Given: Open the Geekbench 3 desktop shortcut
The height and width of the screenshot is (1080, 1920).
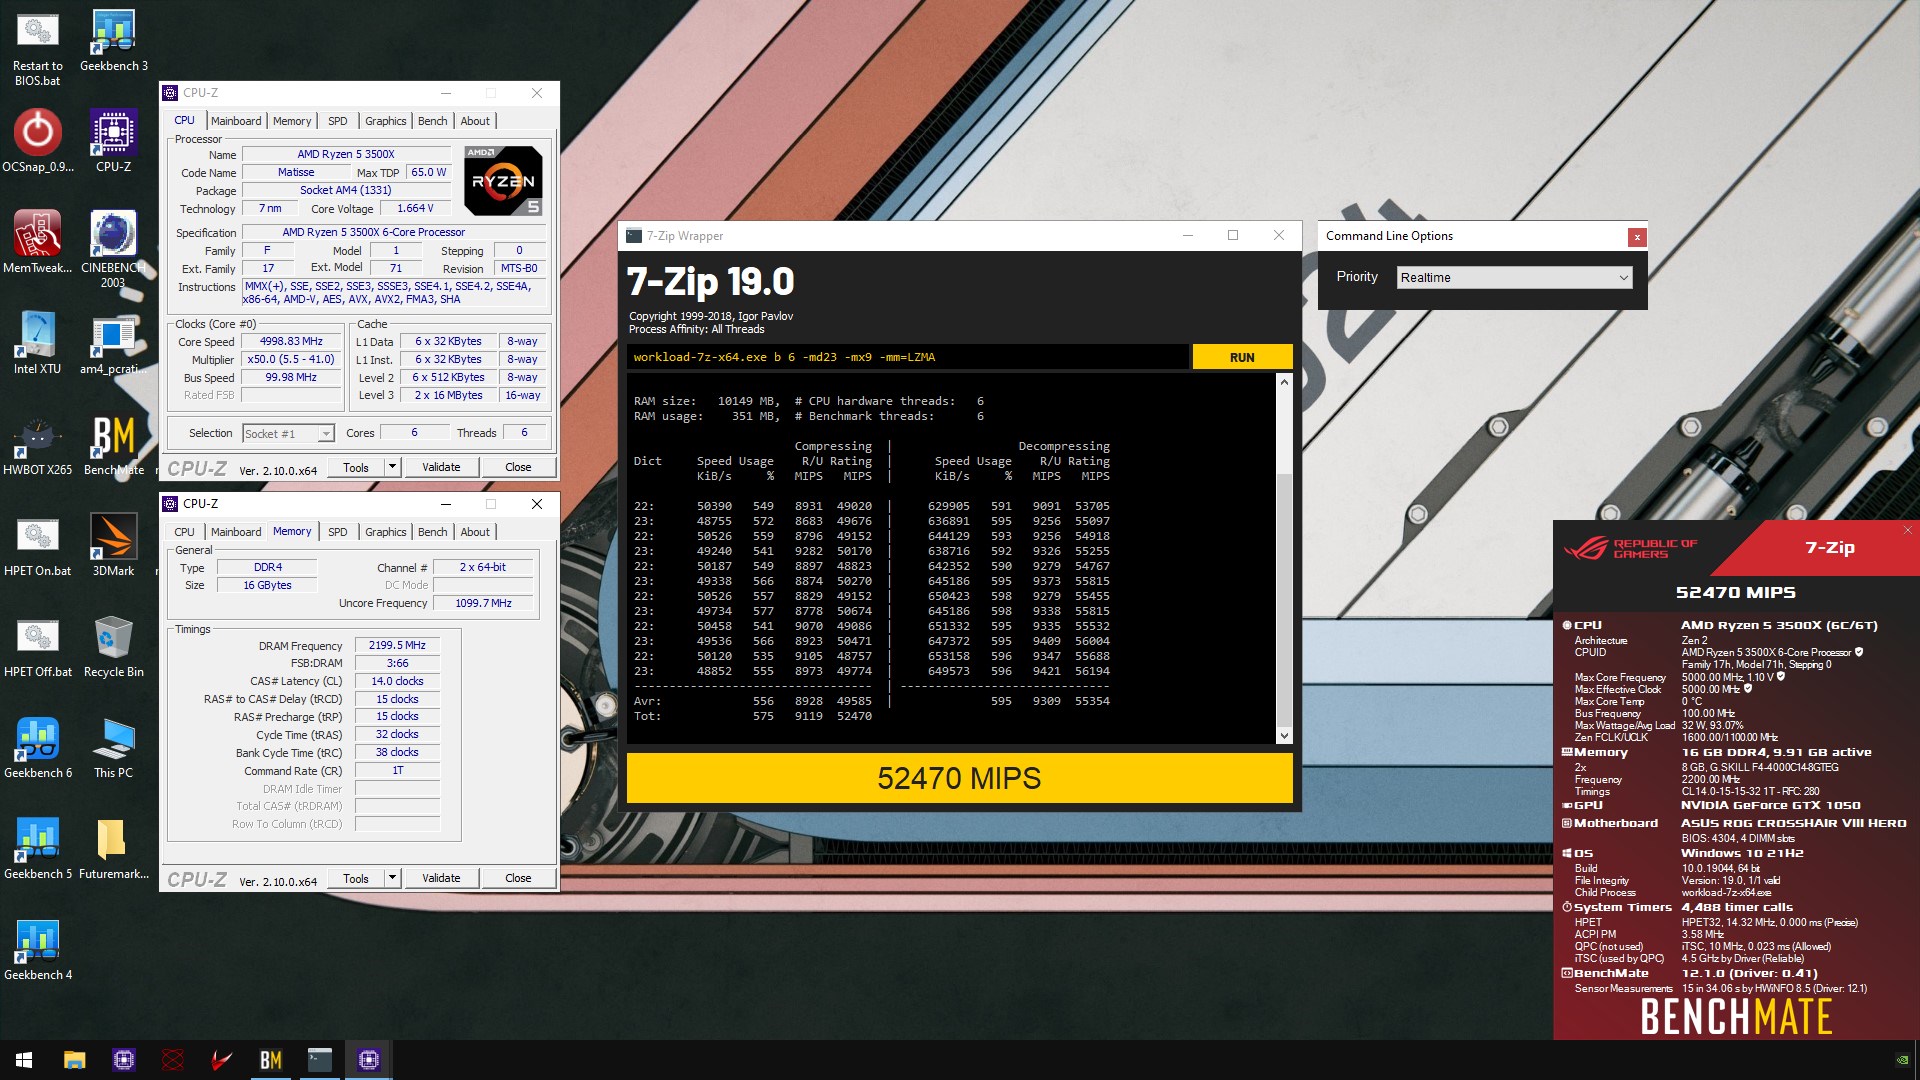Looking at the screenshot, I should coord(113,40).
